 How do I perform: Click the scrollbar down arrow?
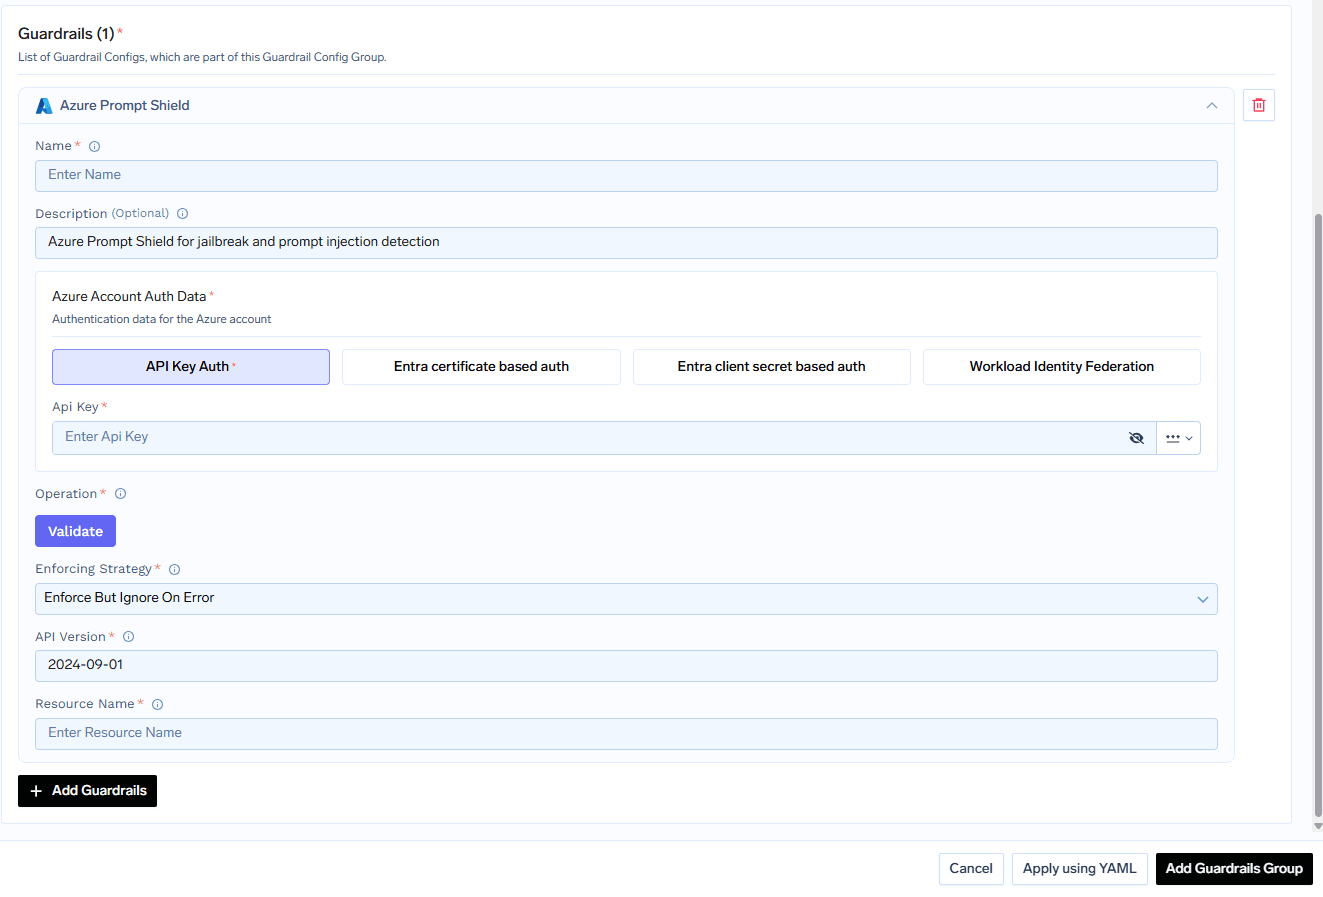click(1318, 826)
